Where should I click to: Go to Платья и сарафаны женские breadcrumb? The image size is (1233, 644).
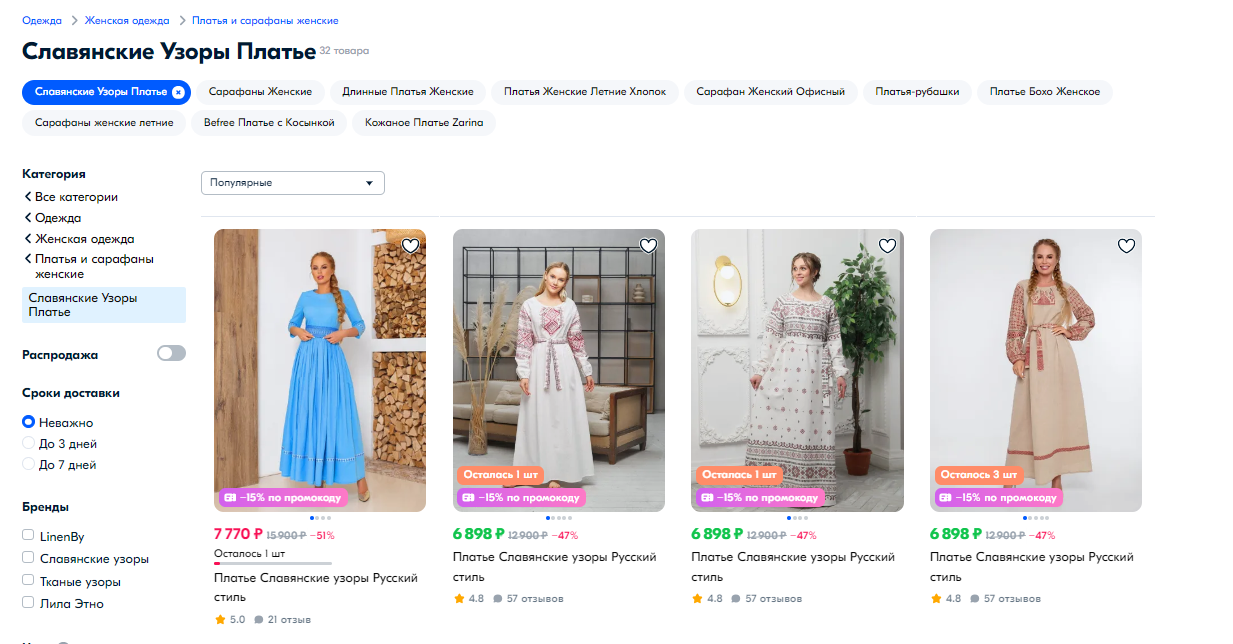click(265, 20)
